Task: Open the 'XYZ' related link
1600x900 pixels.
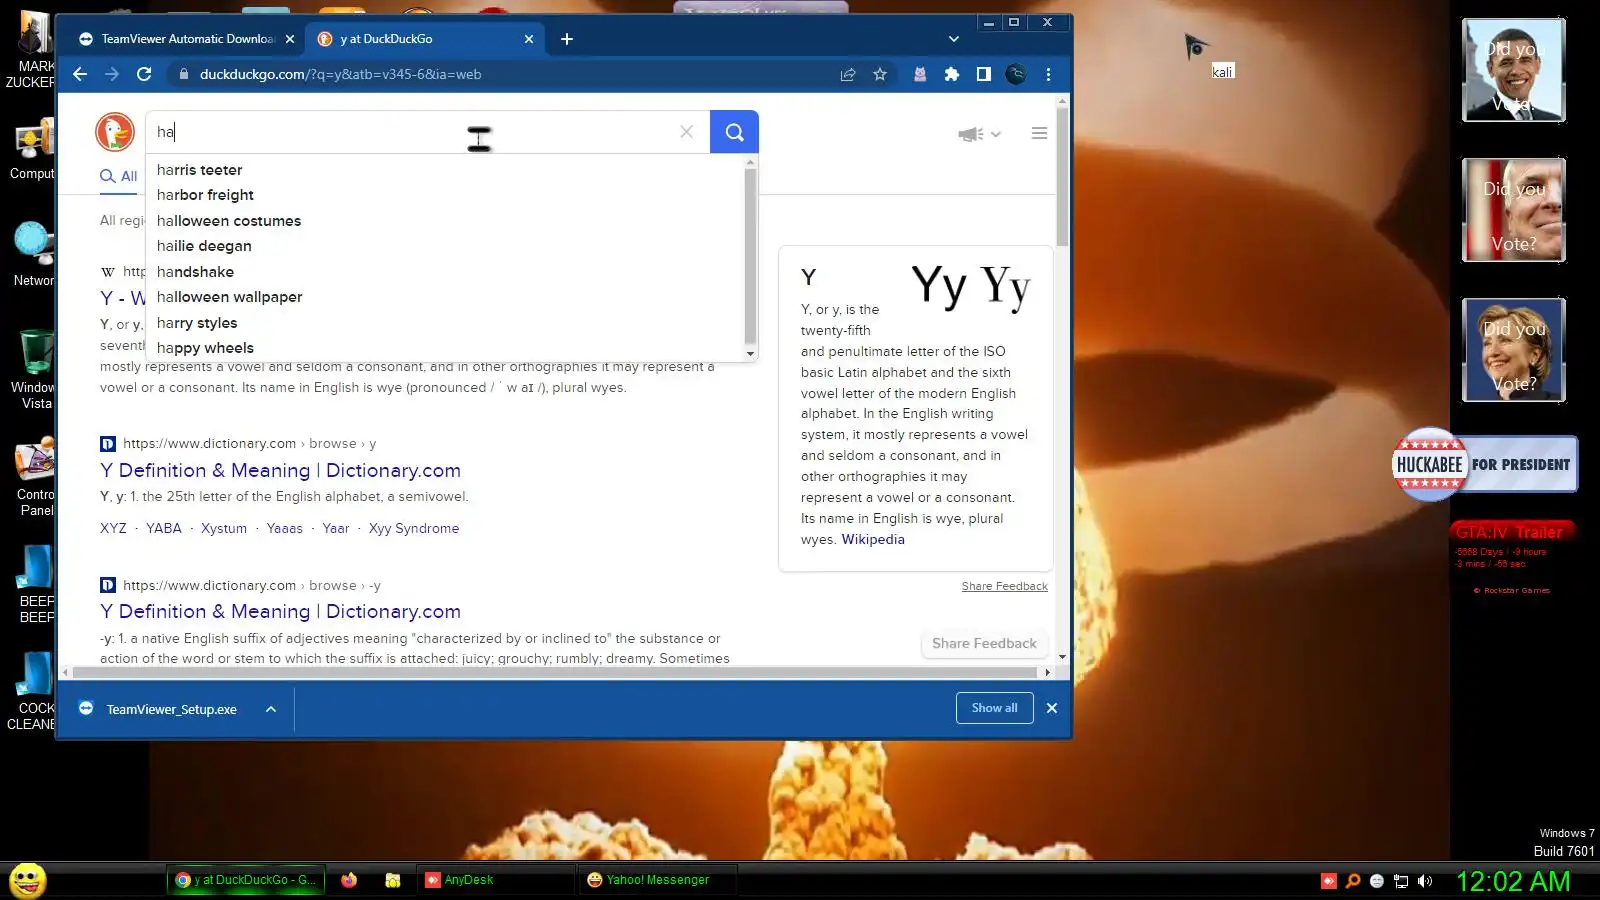Action: [113, 529]
